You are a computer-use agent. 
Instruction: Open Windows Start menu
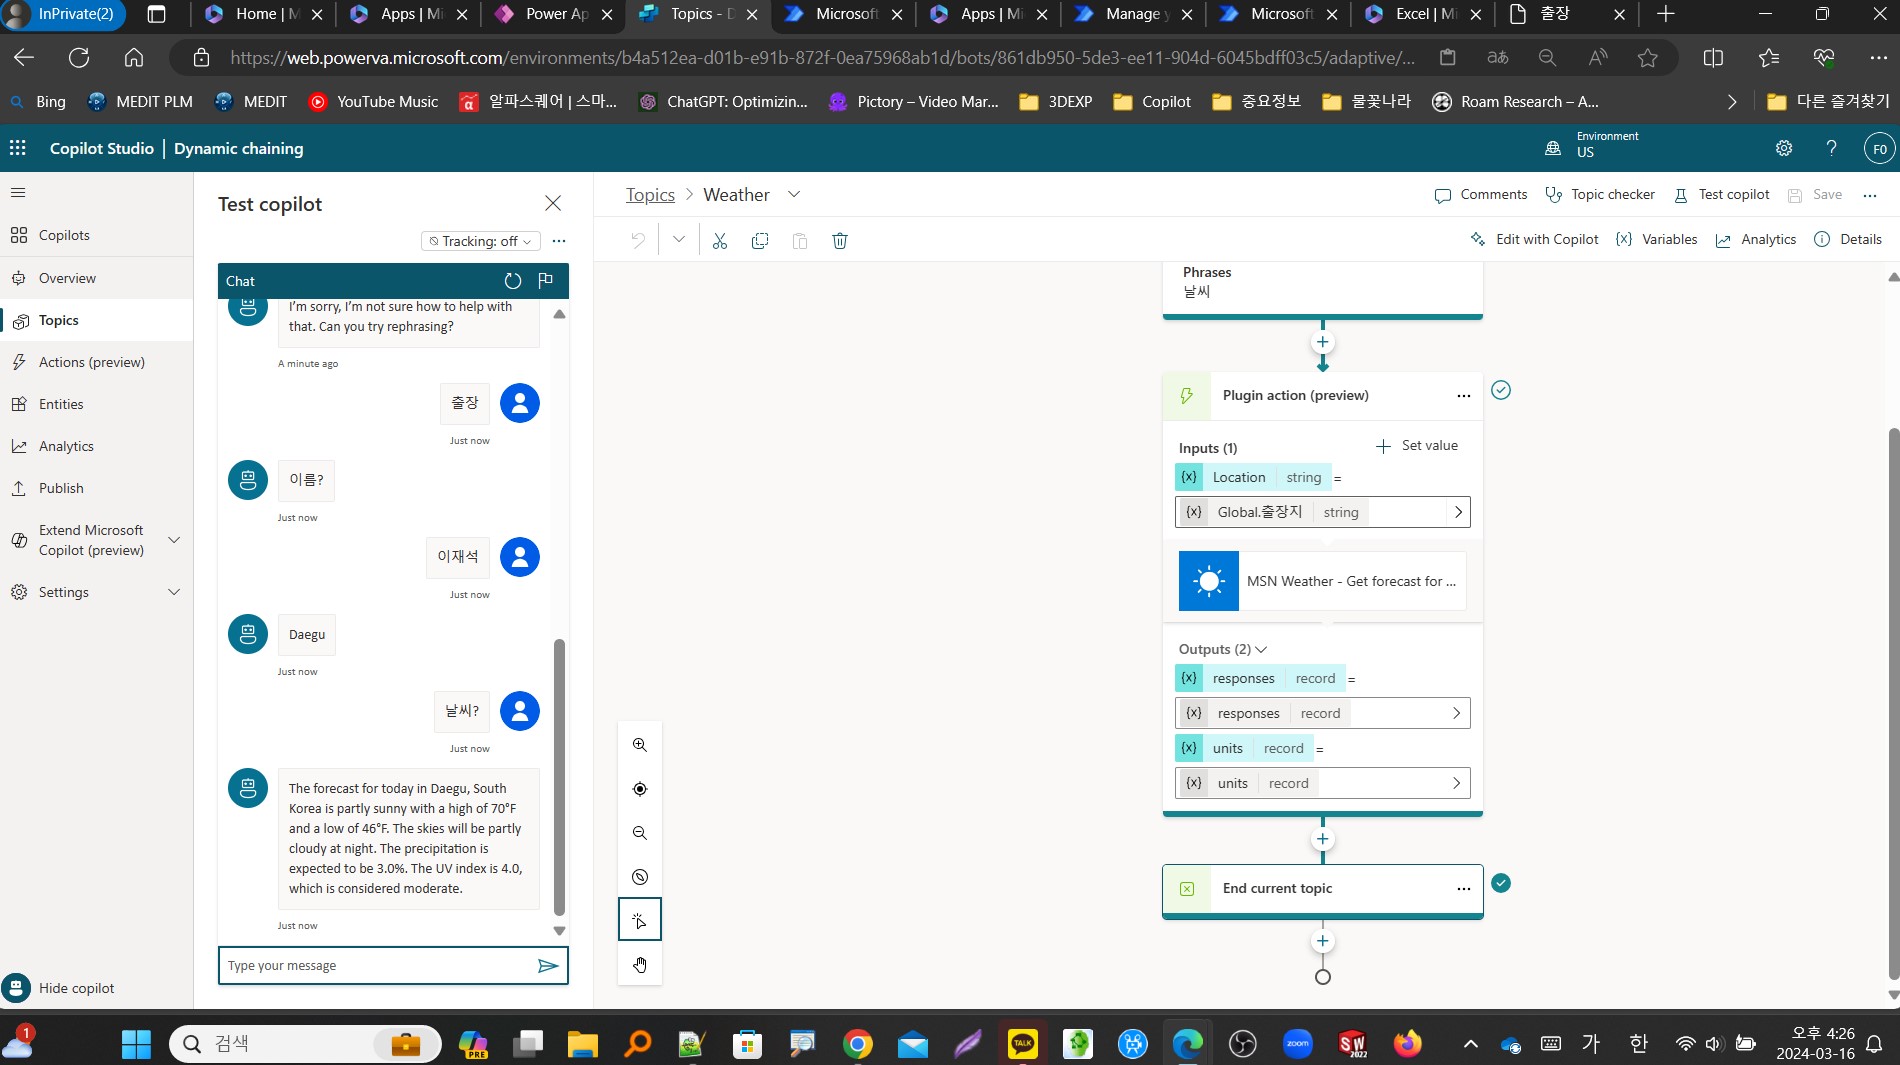136,1044
